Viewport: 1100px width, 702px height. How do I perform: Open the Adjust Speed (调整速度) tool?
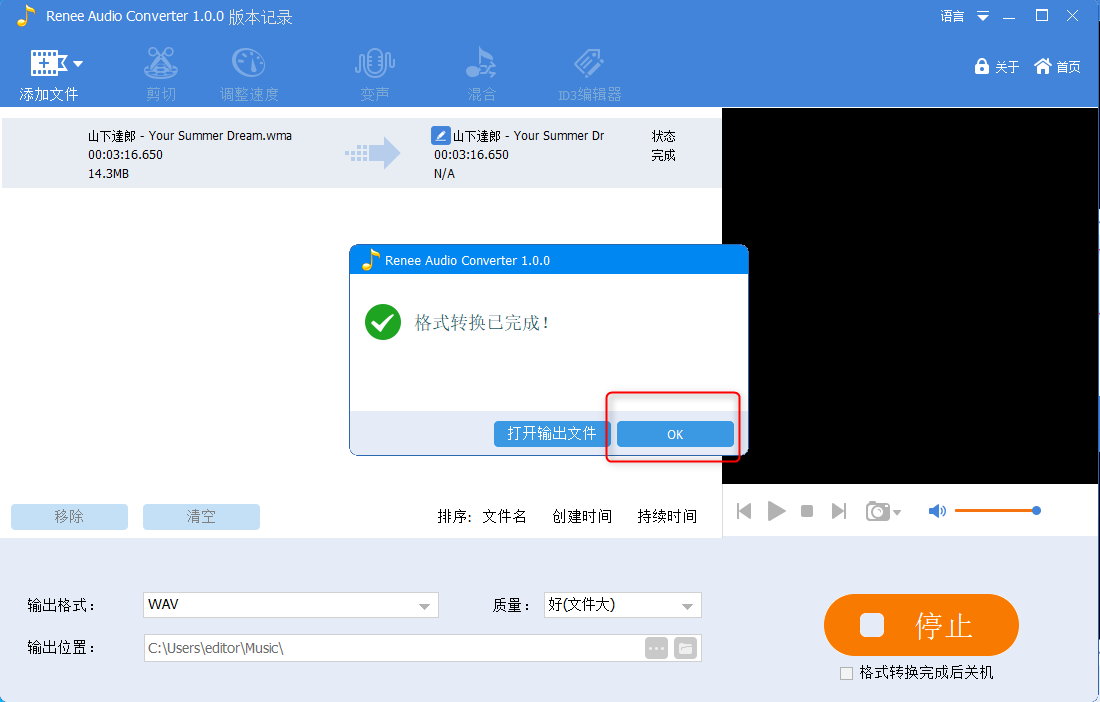(x=249, y=74)
